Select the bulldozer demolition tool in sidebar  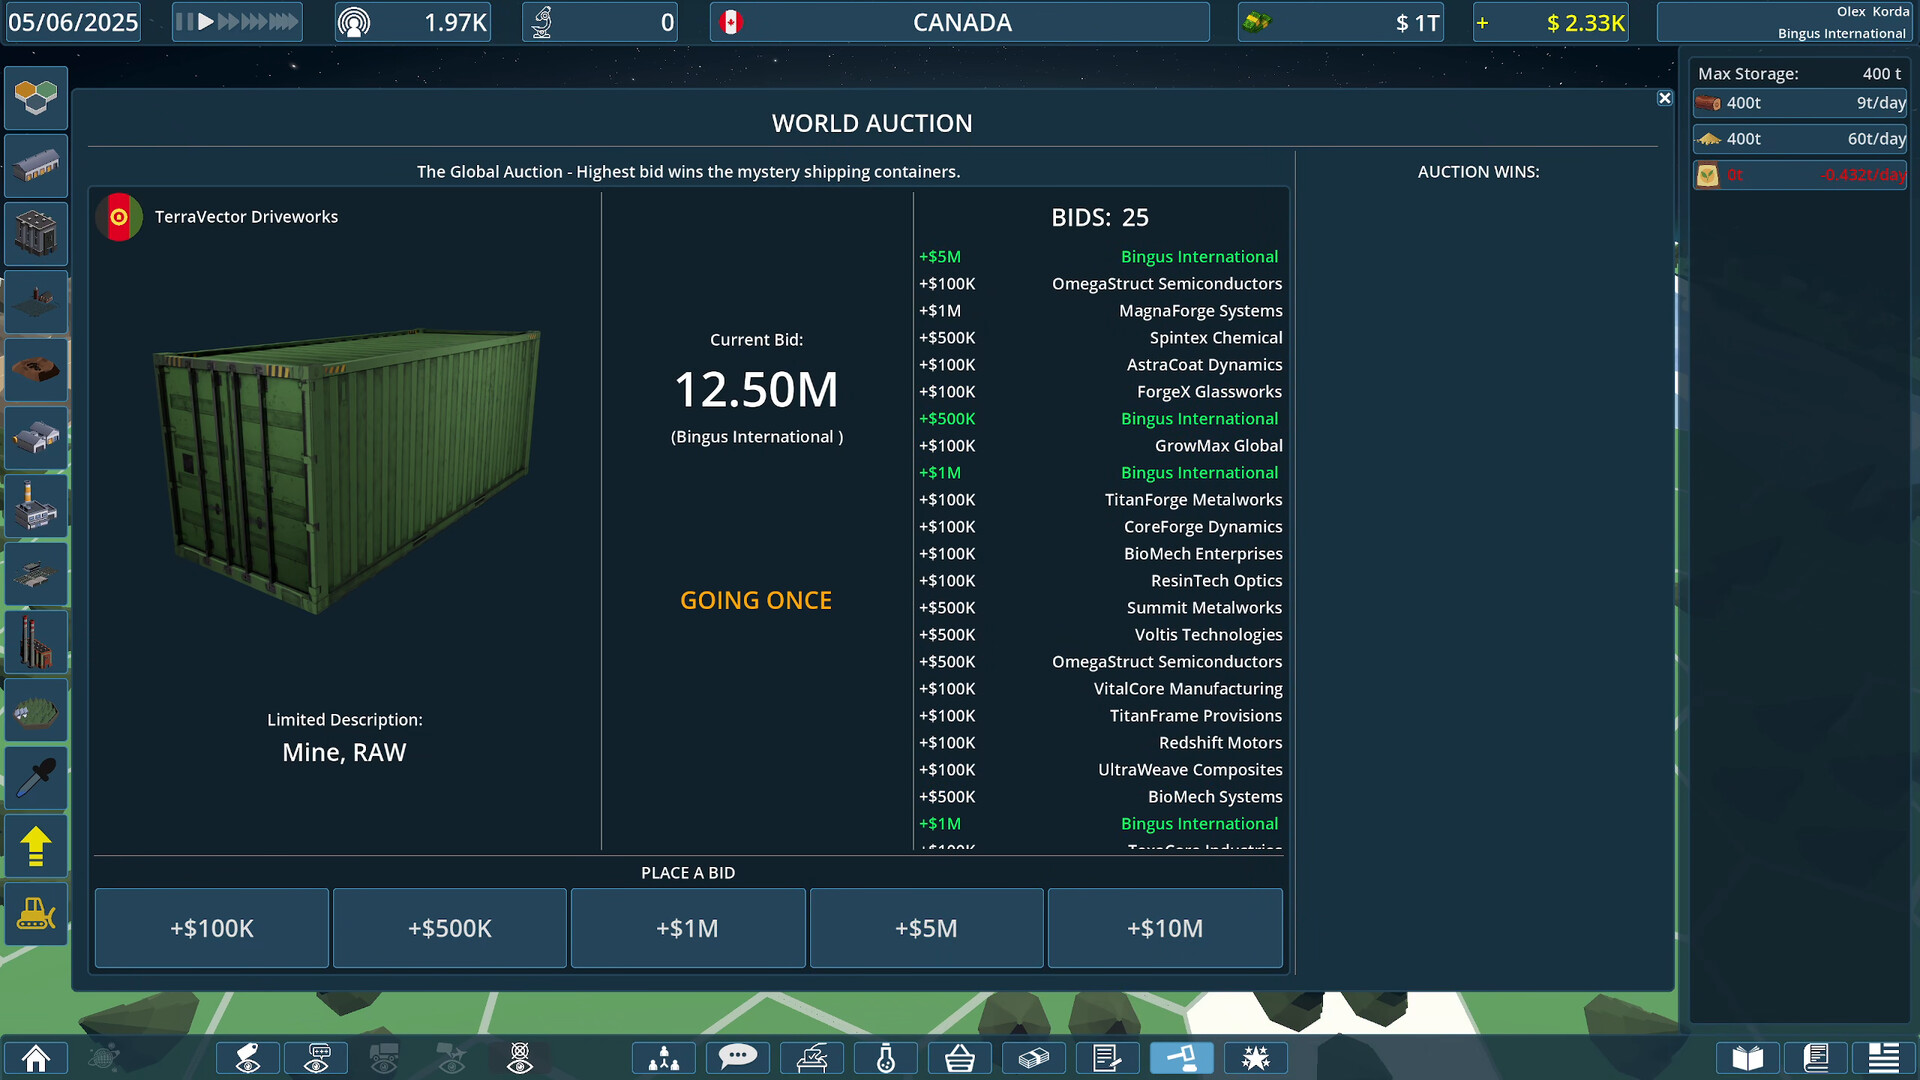pyautogui.click(x=35, y=914)
